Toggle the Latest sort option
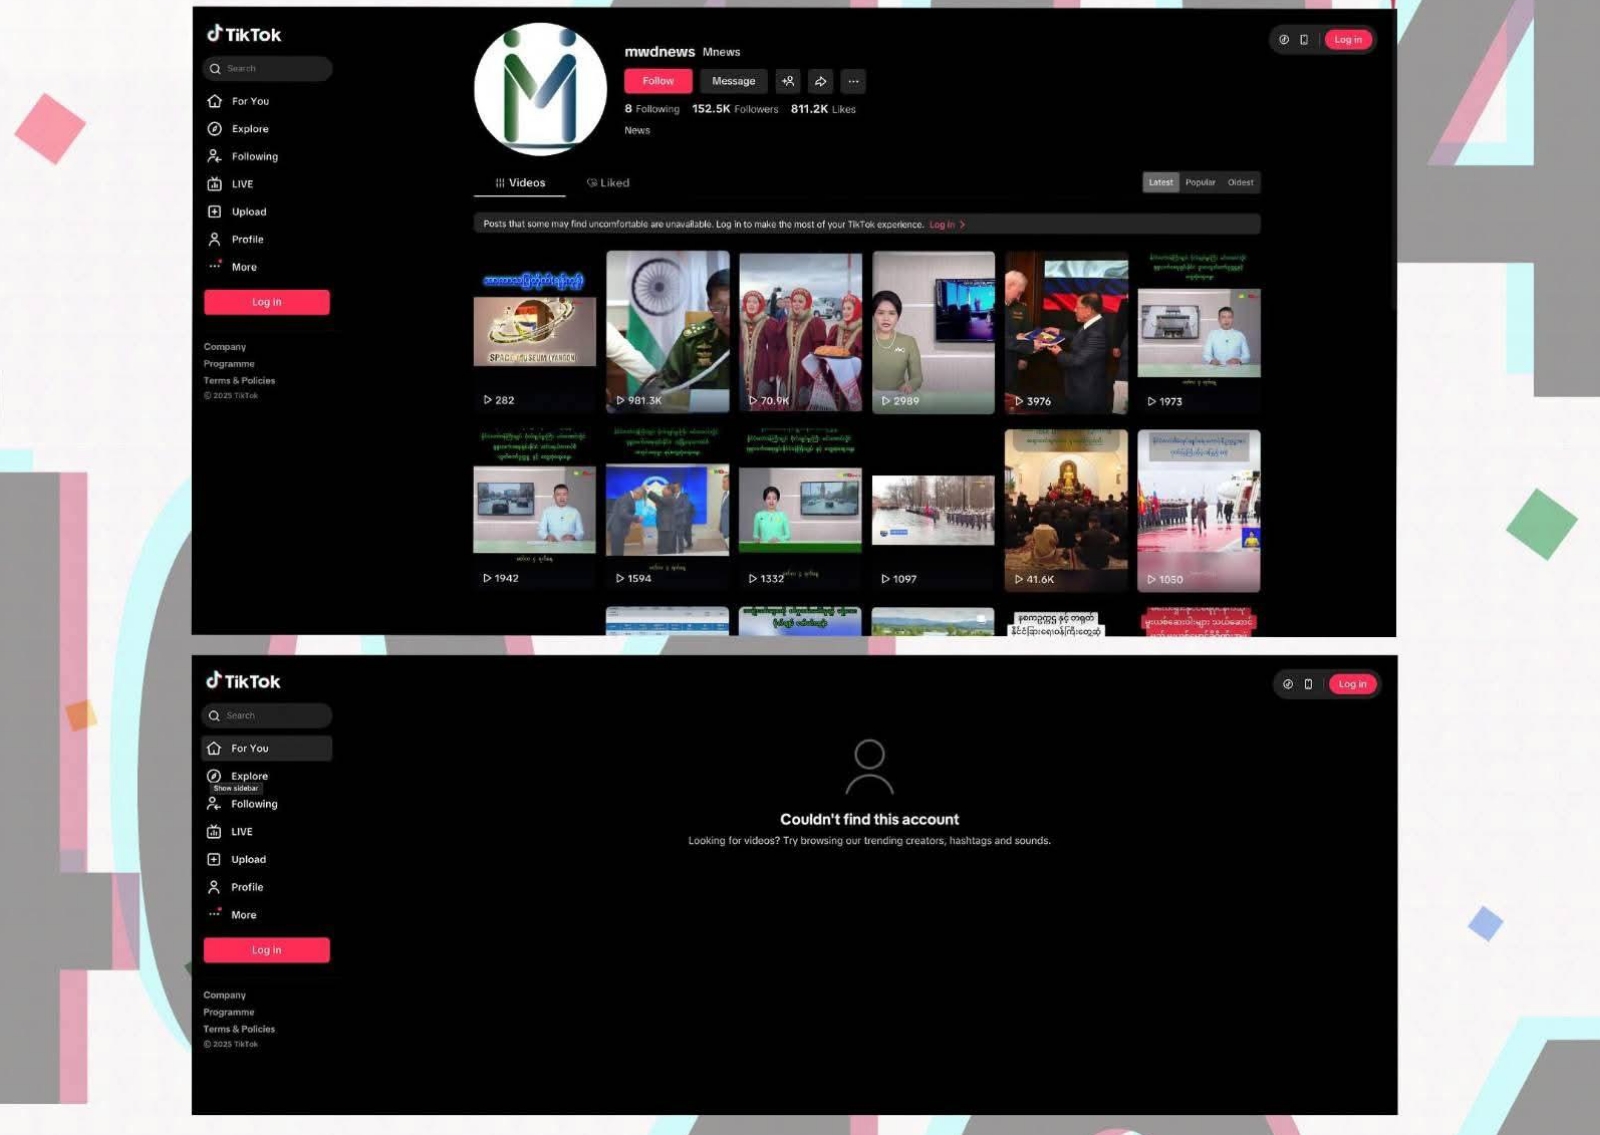Viewport: 1600px width, 1135px height. (x=1160, y=182)
